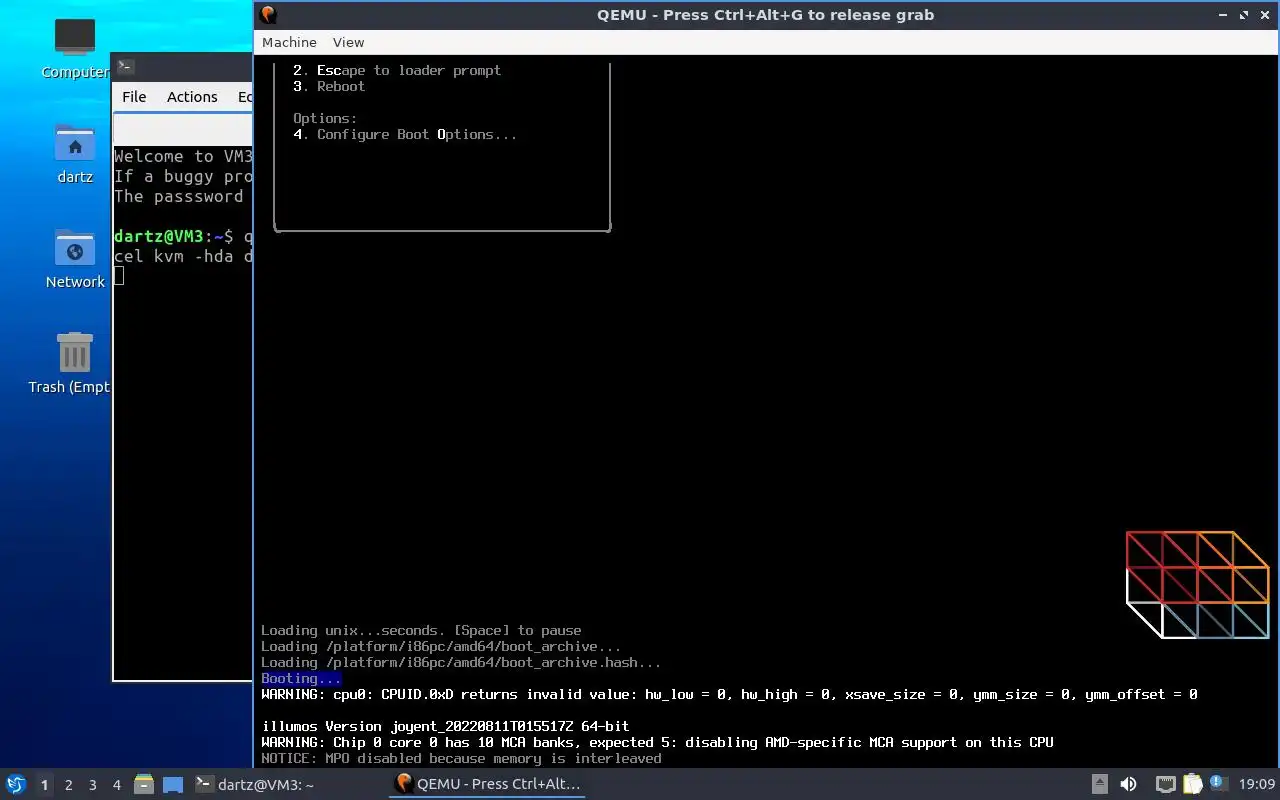Click the show desktop panel icon
Screen dimensions: 1280x800
pyautogui.click(x=173, y=785)
